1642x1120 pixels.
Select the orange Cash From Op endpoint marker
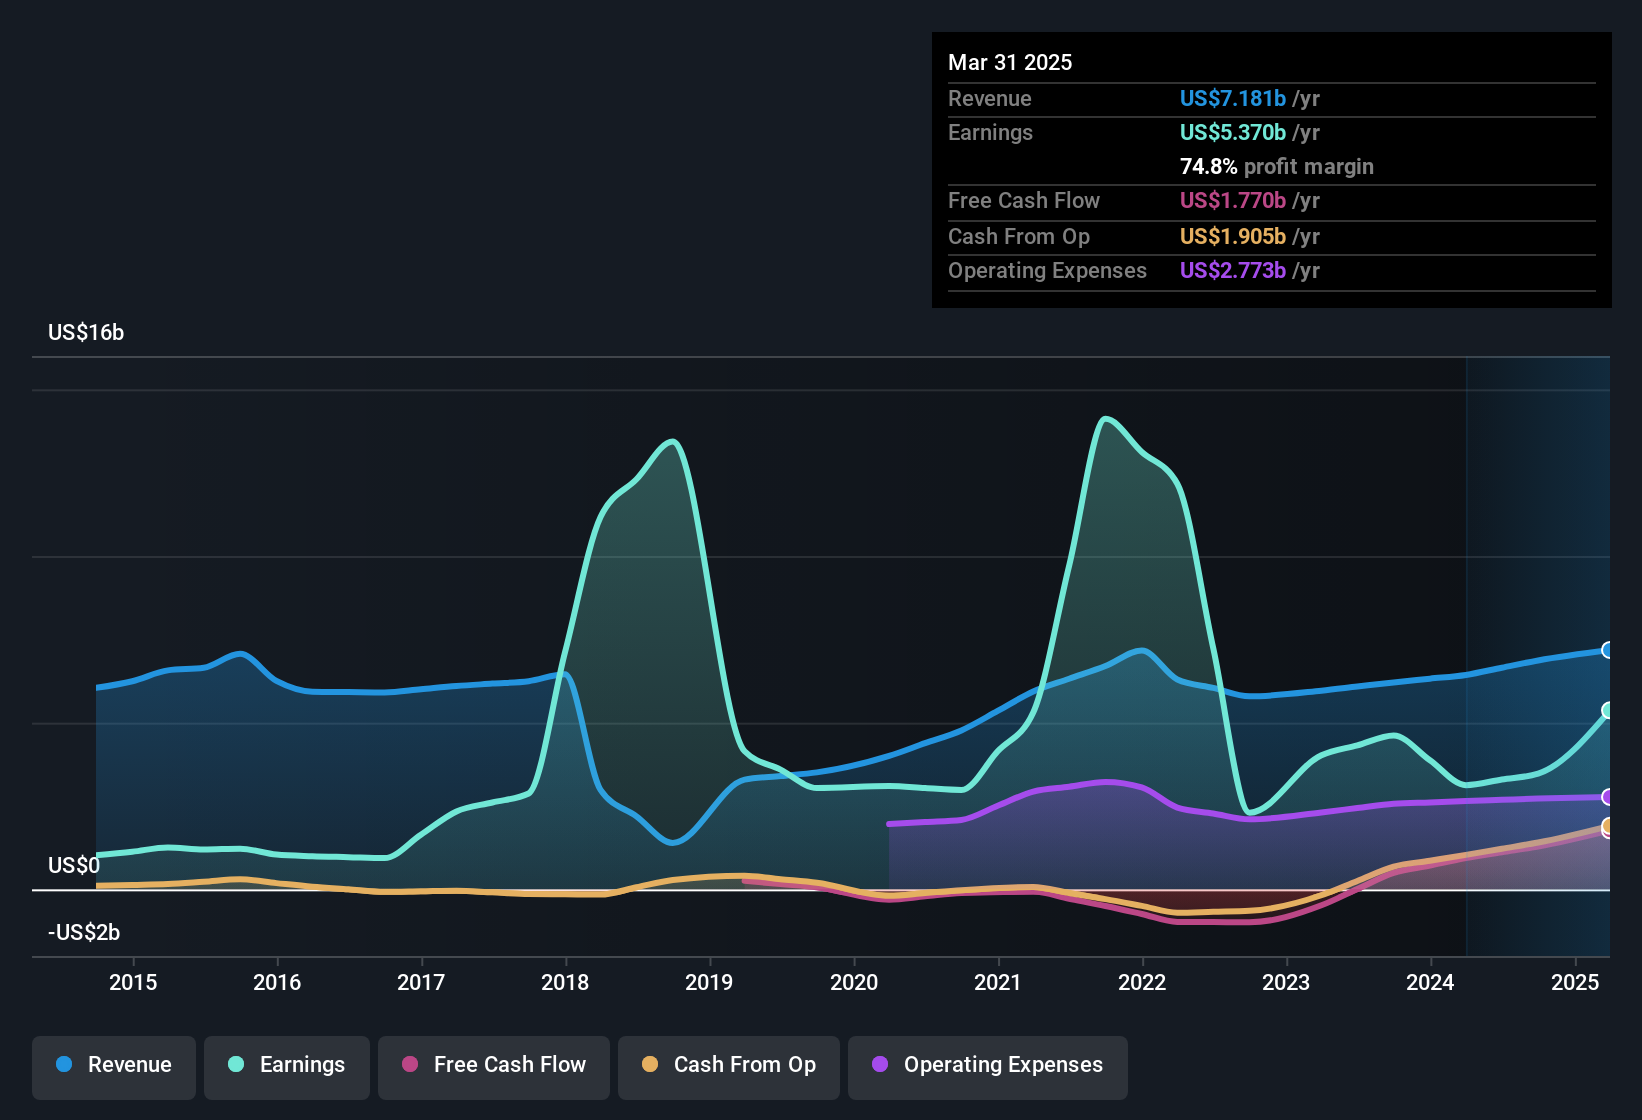click(1607, 826)
